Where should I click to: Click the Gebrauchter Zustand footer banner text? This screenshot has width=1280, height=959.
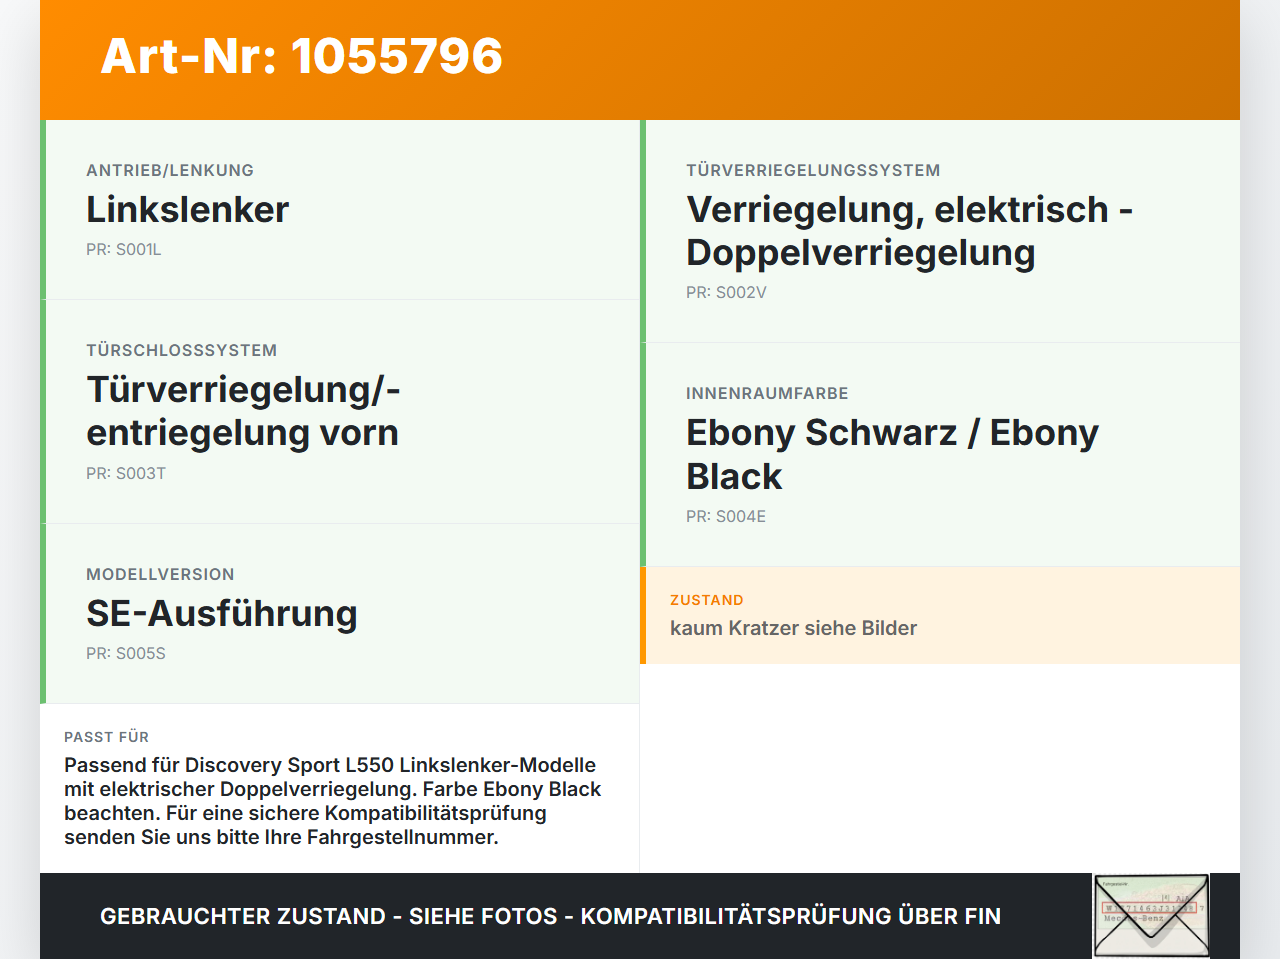550,916
